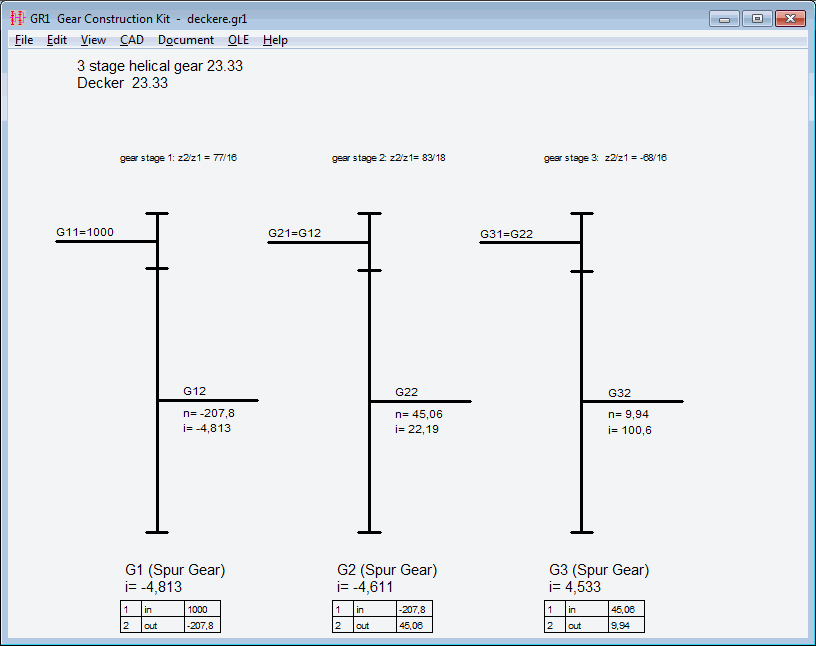This screenshot has height=646, width=816.
Task: Open the Document menu
Action: [185, 40]
